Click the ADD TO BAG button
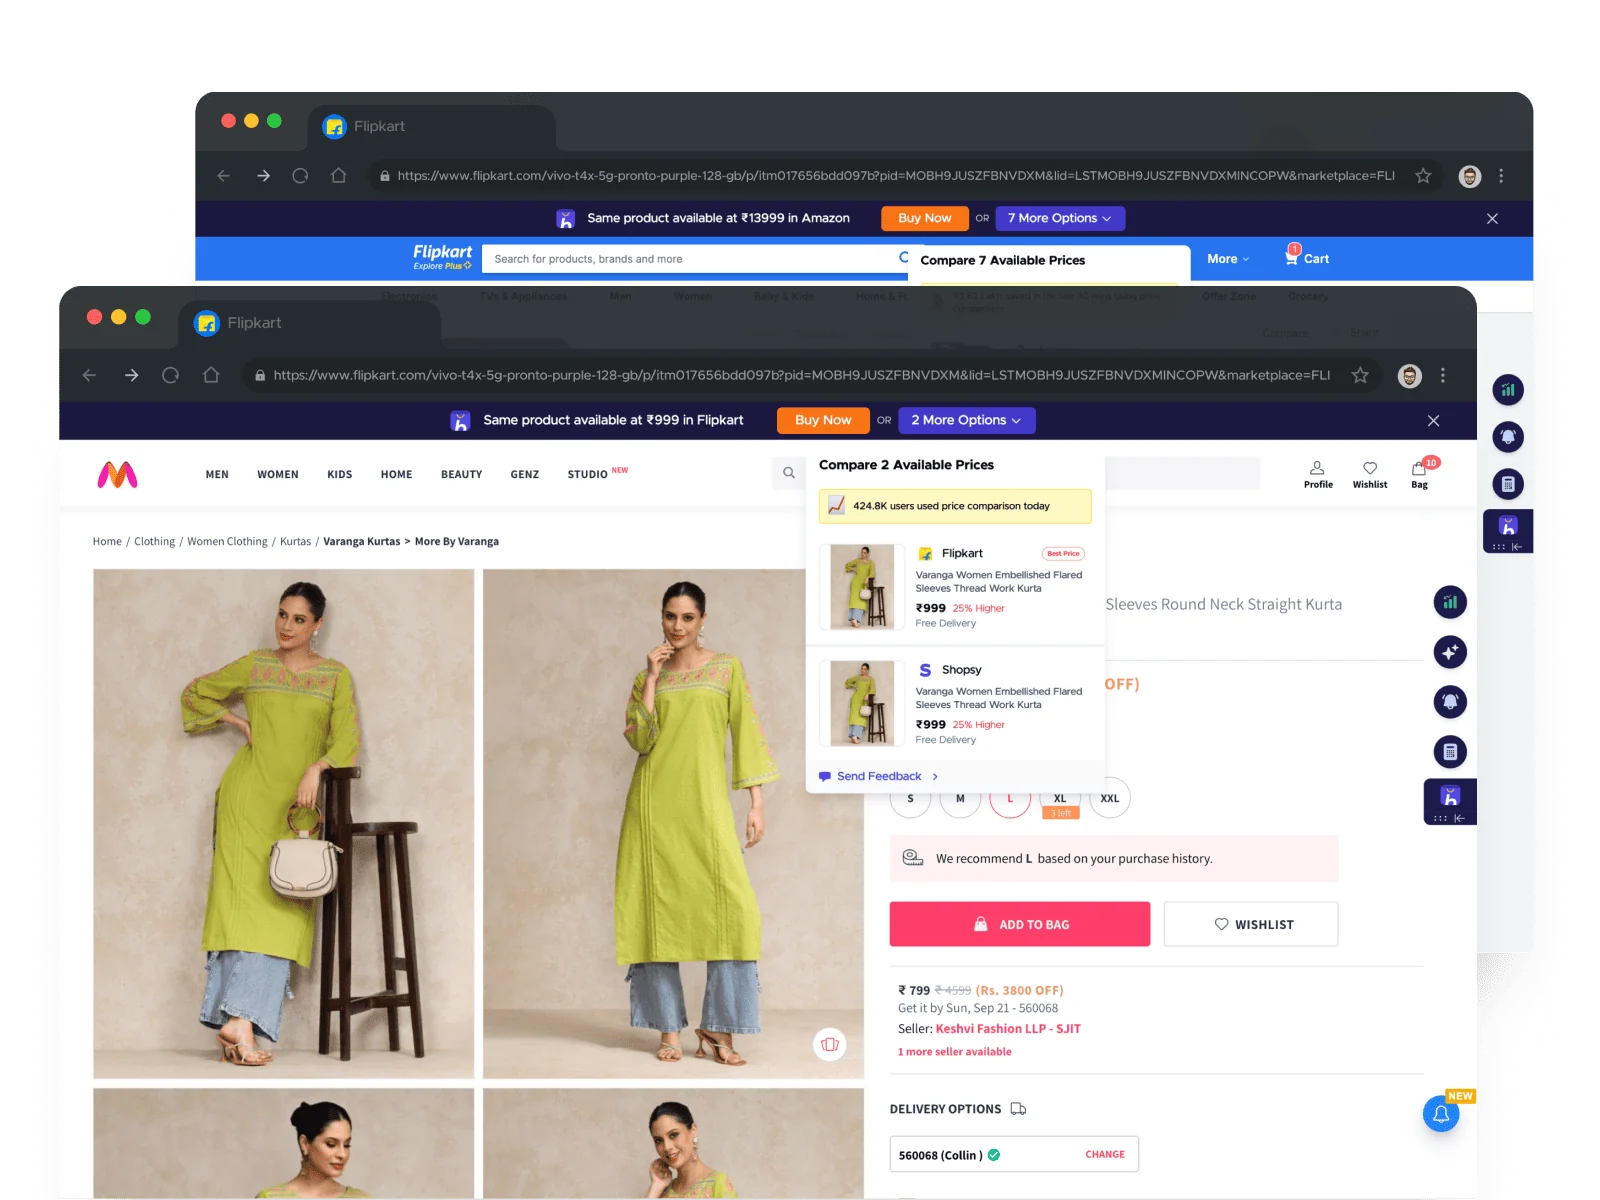This screenshot has width=1600, height=1200. pyautogui.click(x=1020, y=924)
